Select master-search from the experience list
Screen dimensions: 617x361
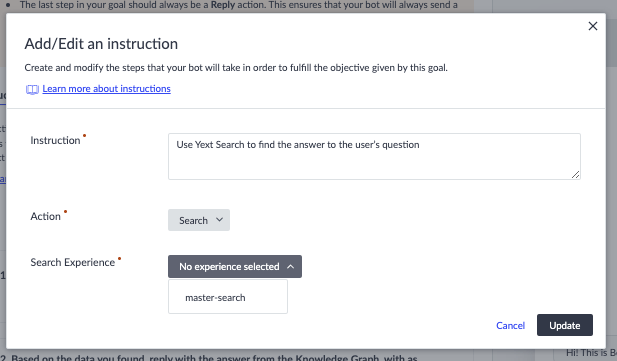228,297
